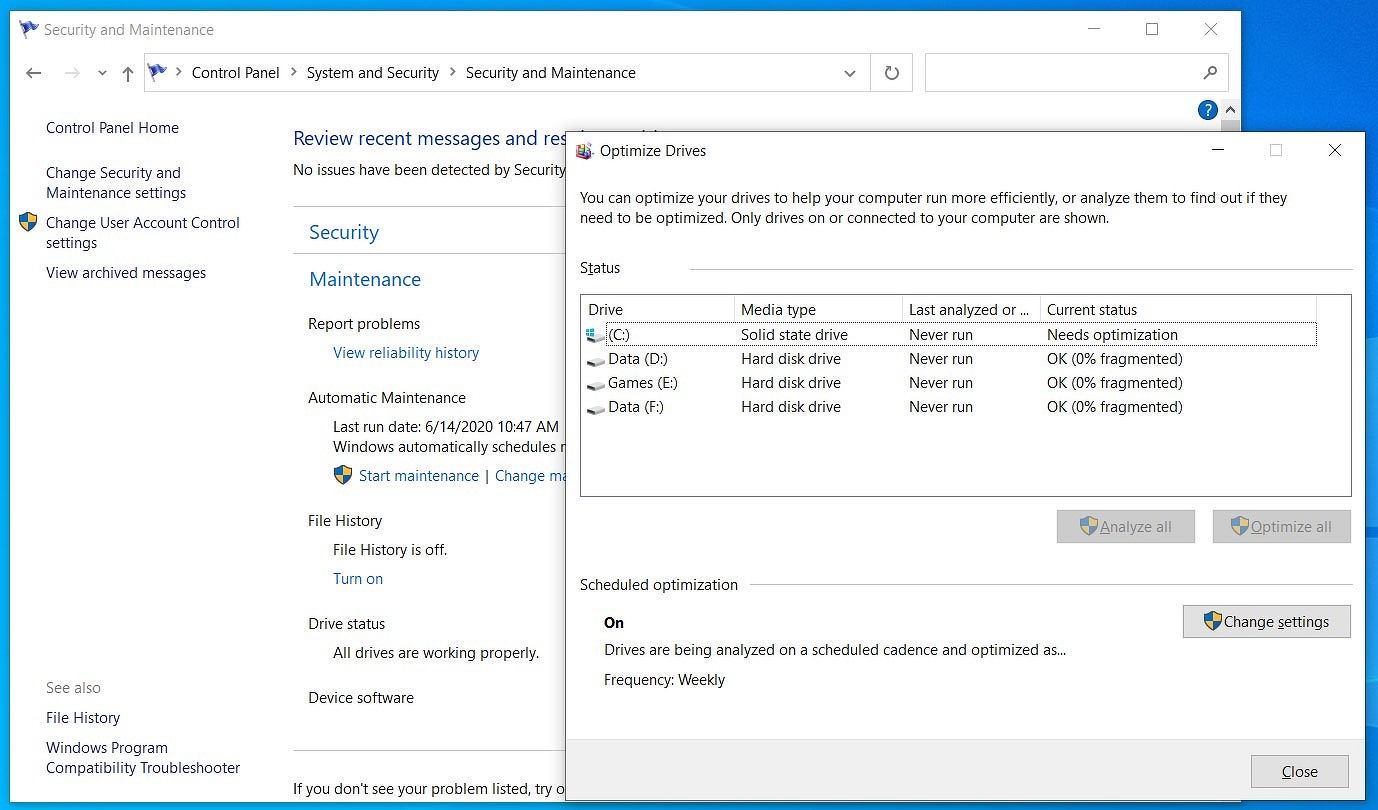Click Start maintenance link
Viewport: 1378px width, 810px height.
(x=418, y=476)
